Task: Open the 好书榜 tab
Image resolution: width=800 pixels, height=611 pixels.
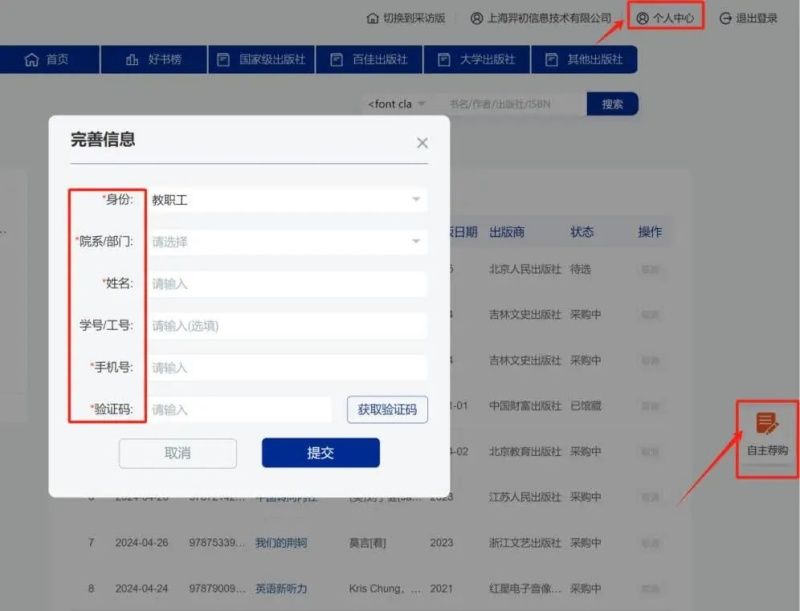Action: pyautogui.click(x=153, y=60)
